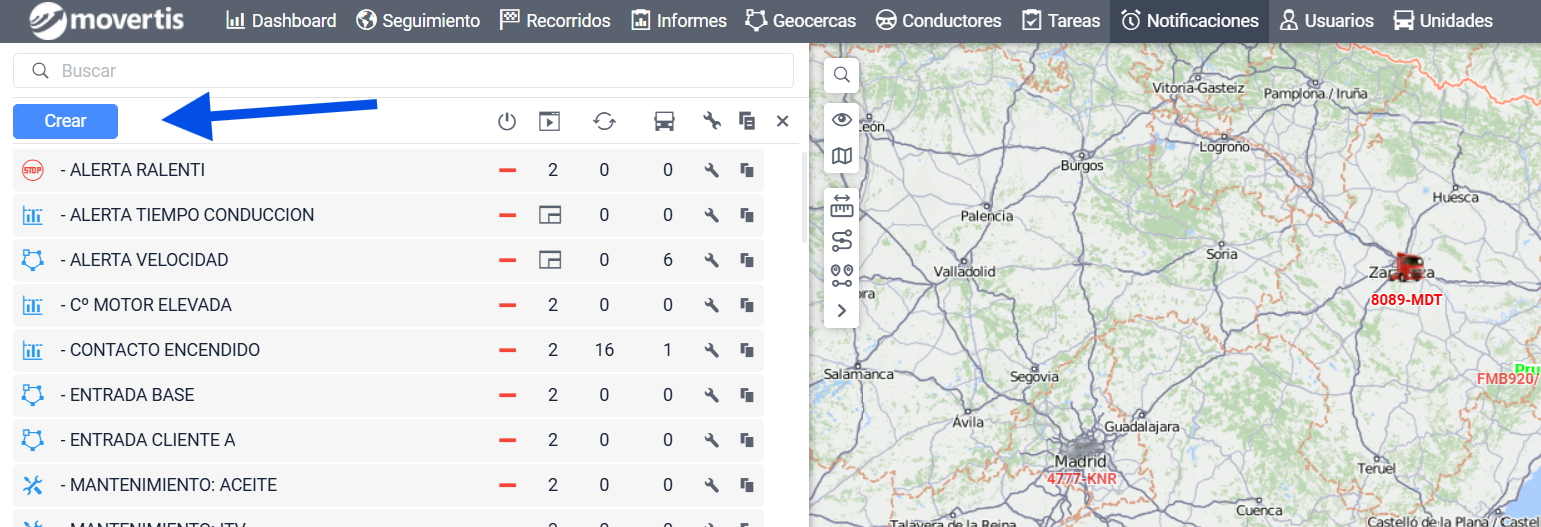Click the wrench icon for ALERTA RALENTI
This screenshot has width=1541, height=527.
coord(712,170)
